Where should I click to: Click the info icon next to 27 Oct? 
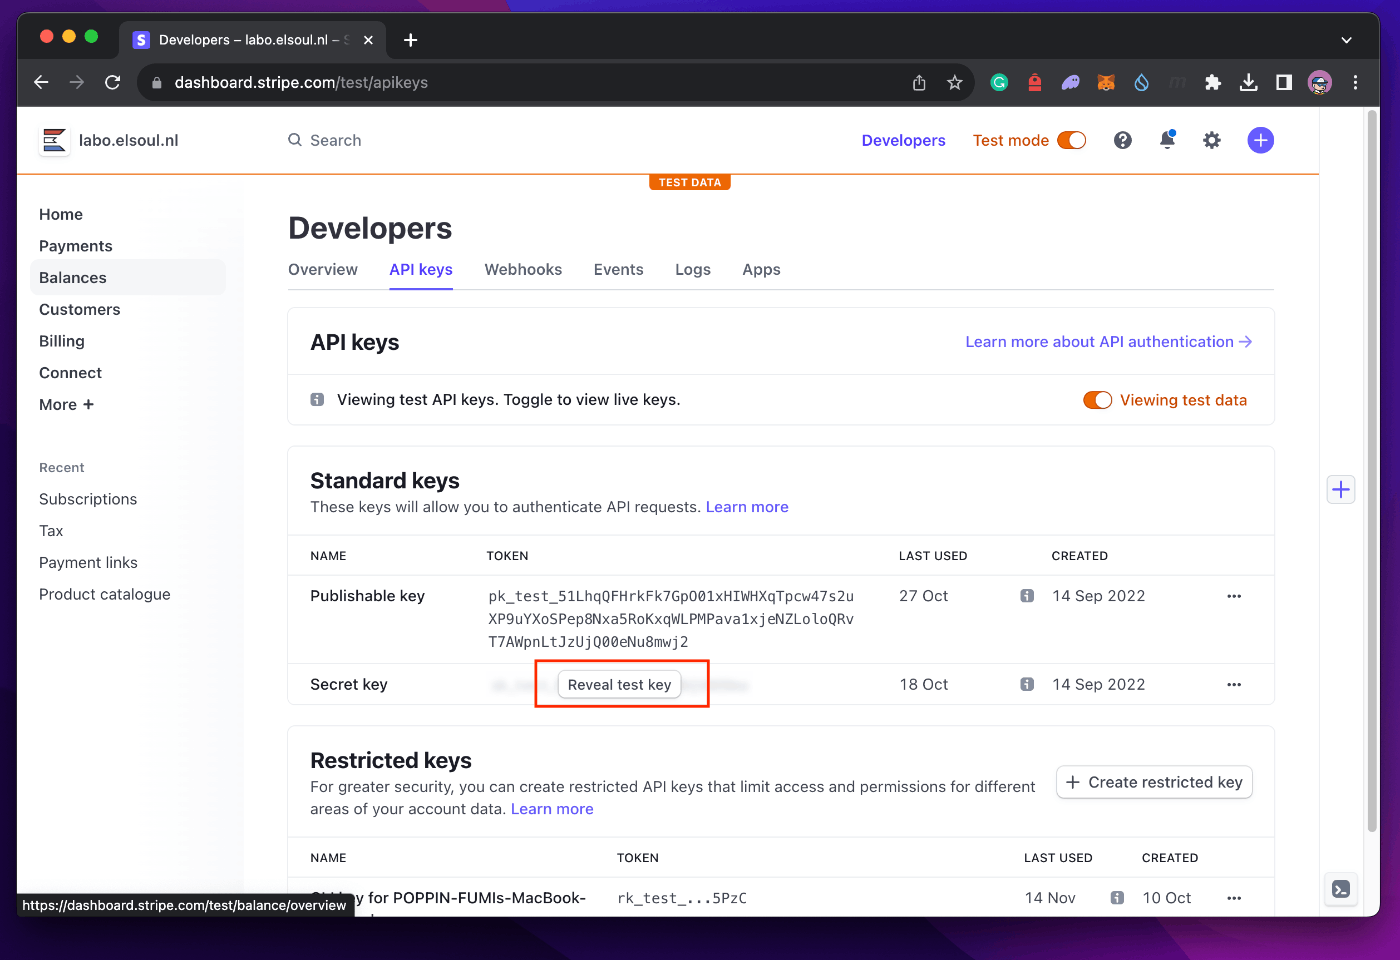(1027, 595)
